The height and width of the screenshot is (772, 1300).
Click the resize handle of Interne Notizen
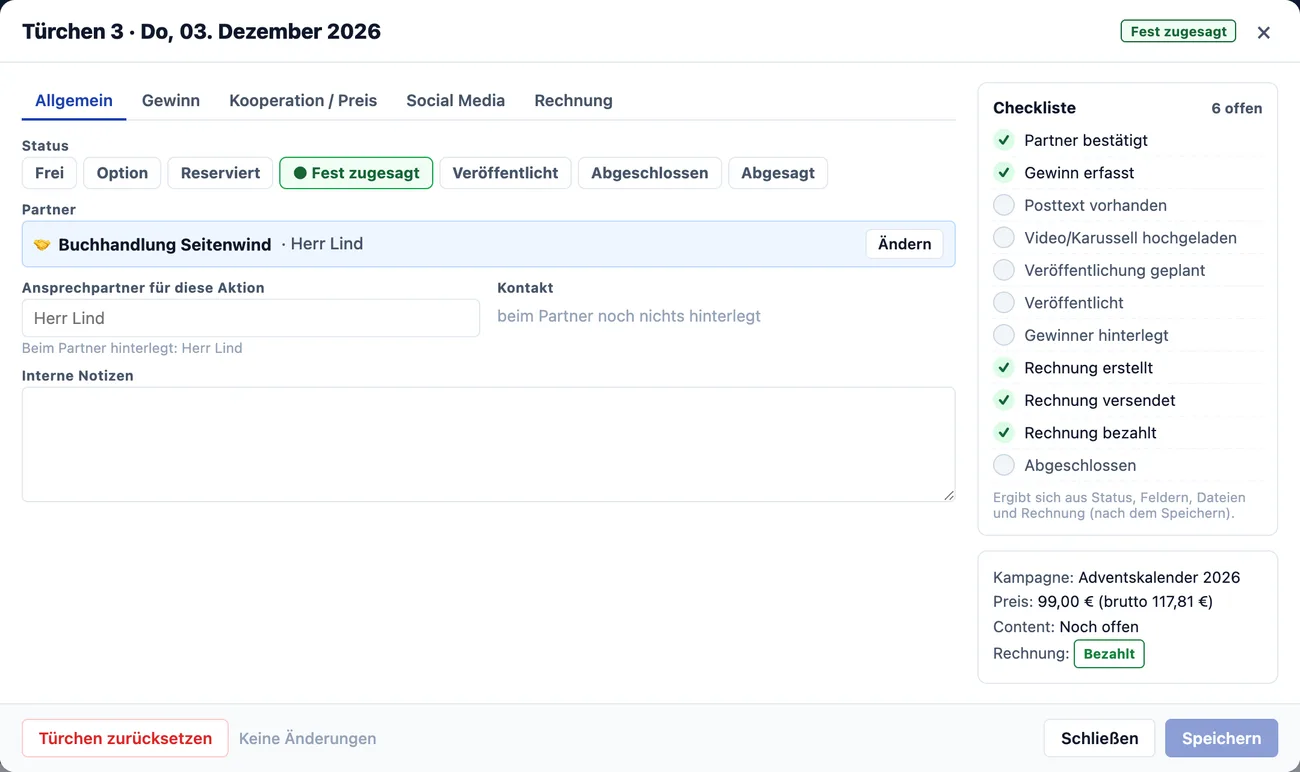coord(948,495)
